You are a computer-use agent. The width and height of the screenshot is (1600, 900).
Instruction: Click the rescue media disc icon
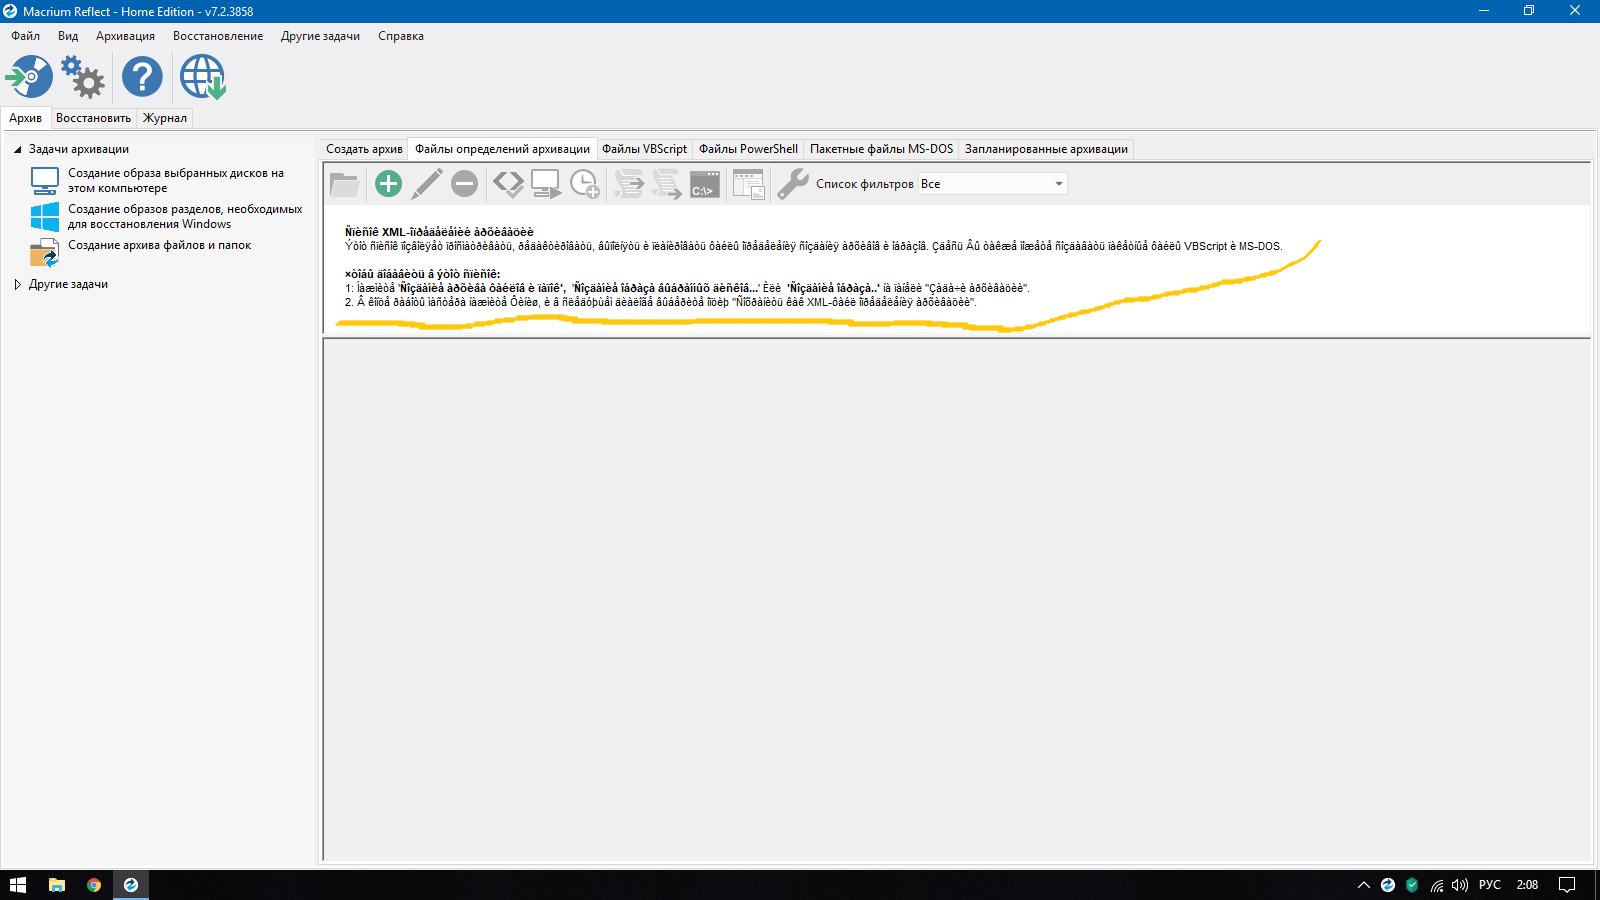(30, 77)
